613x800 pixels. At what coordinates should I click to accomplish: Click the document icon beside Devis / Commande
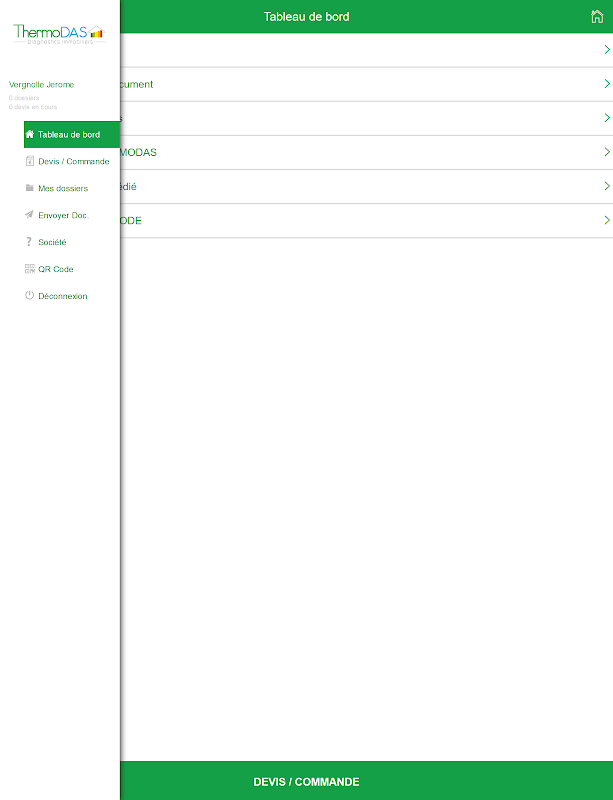point(30,161)
